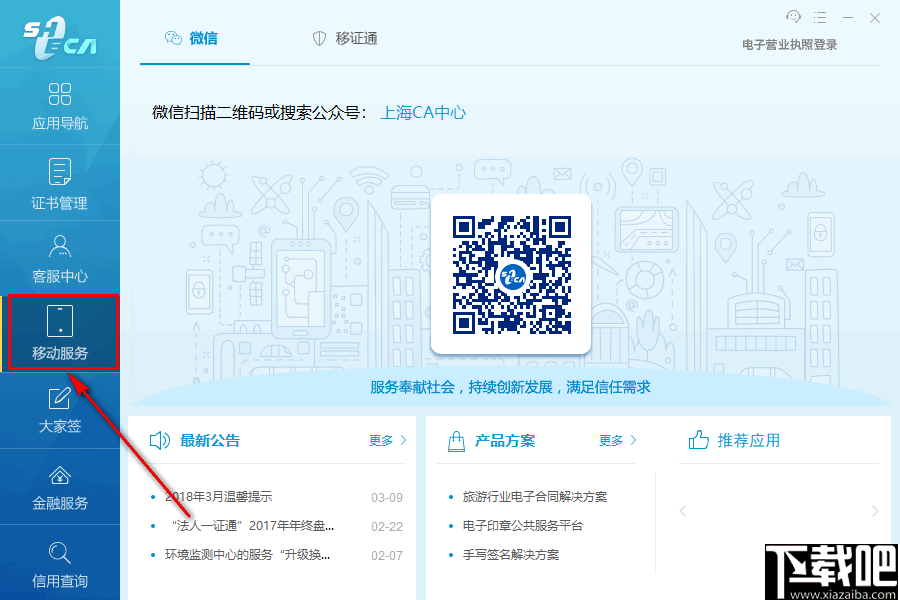Click 电子营业执照登录 link

[789, 45]
